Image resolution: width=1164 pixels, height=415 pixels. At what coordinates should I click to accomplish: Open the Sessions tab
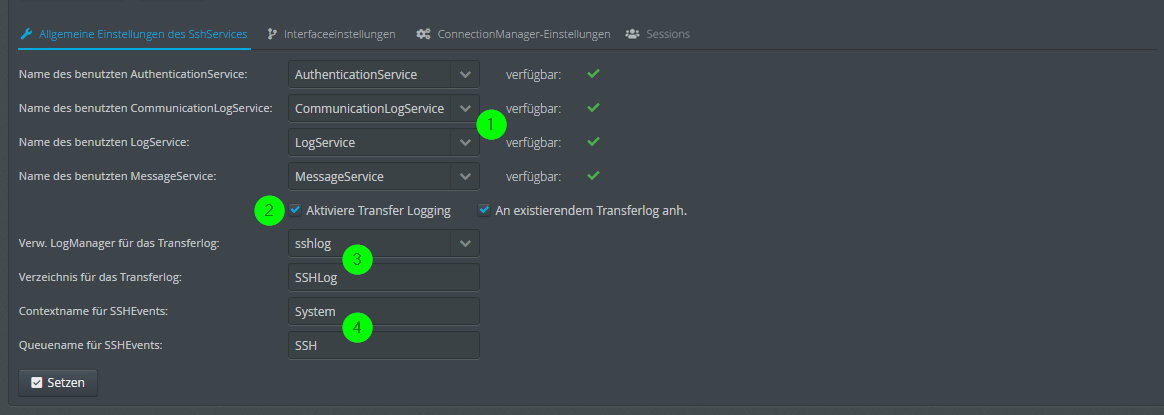pyautogui.click(x=667, y=34)
